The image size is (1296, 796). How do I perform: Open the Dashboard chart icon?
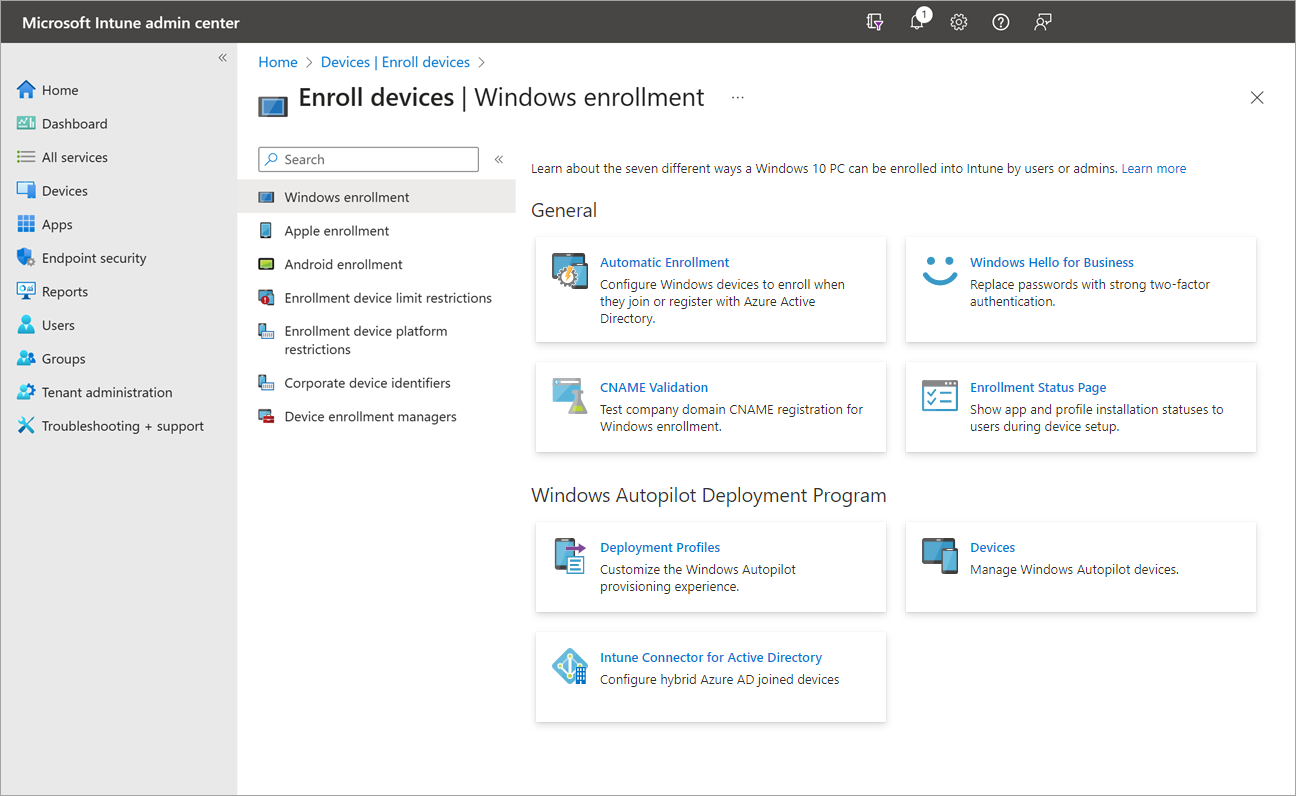click(26, 124)
